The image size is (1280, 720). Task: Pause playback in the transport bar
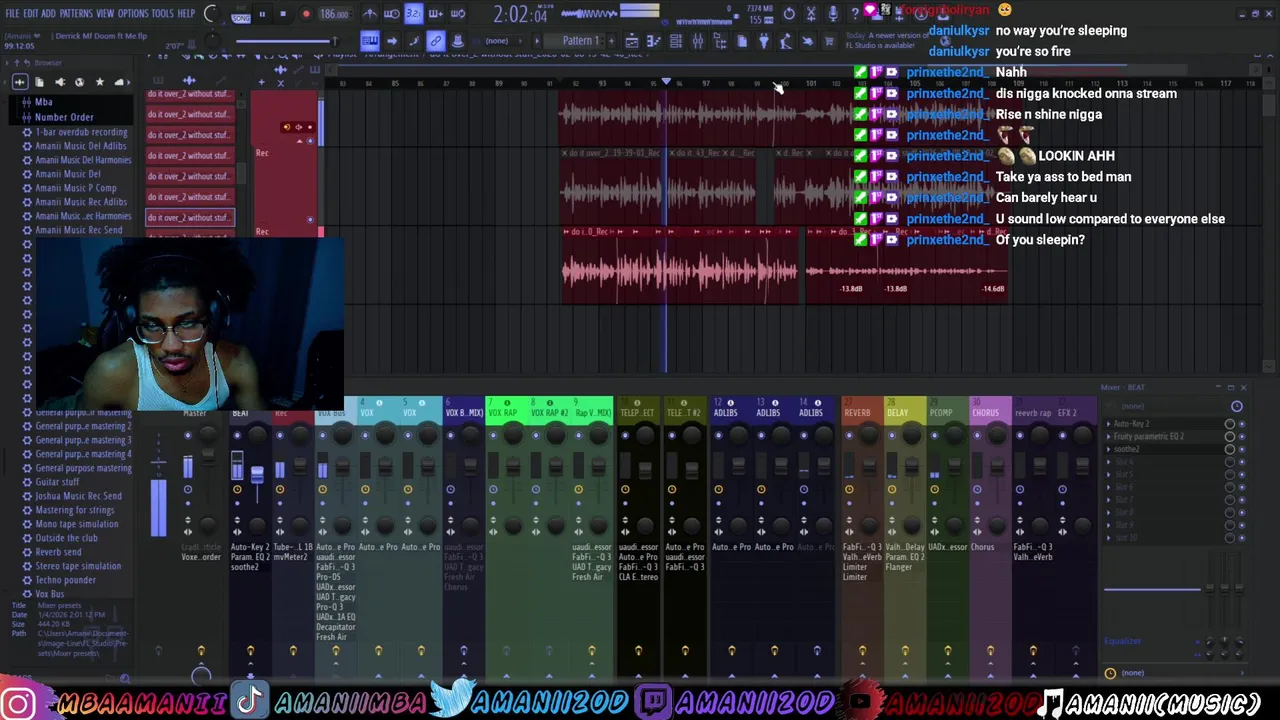point(262,14)
